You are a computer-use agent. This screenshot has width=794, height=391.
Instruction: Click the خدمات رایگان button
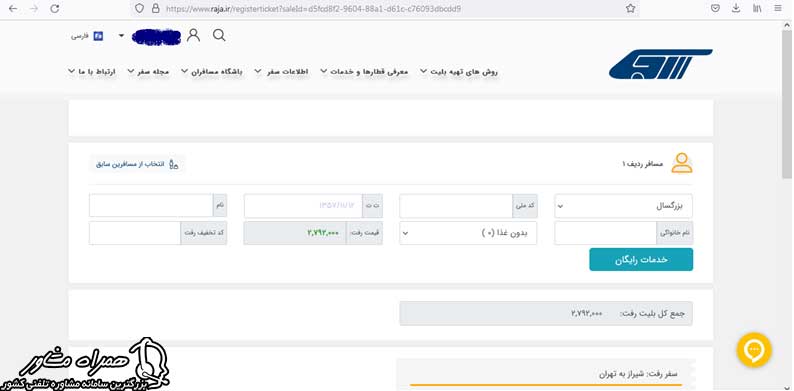point(641,259)
